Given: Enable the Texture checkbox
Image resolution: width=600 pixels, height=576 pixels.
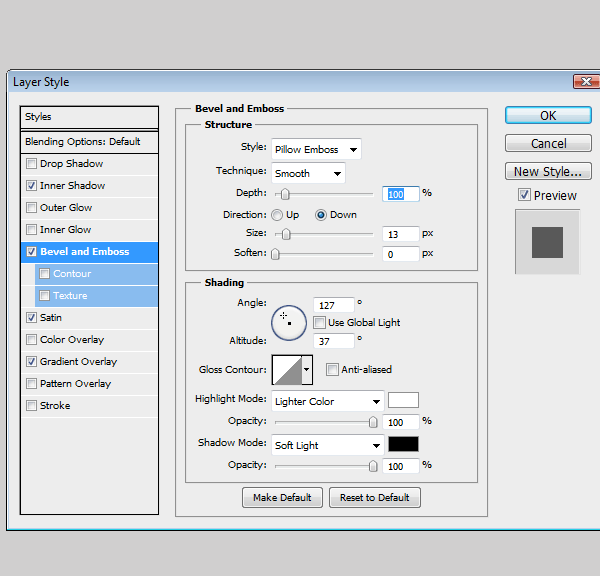Looking at the screenshot, I should tap(44, 296).
